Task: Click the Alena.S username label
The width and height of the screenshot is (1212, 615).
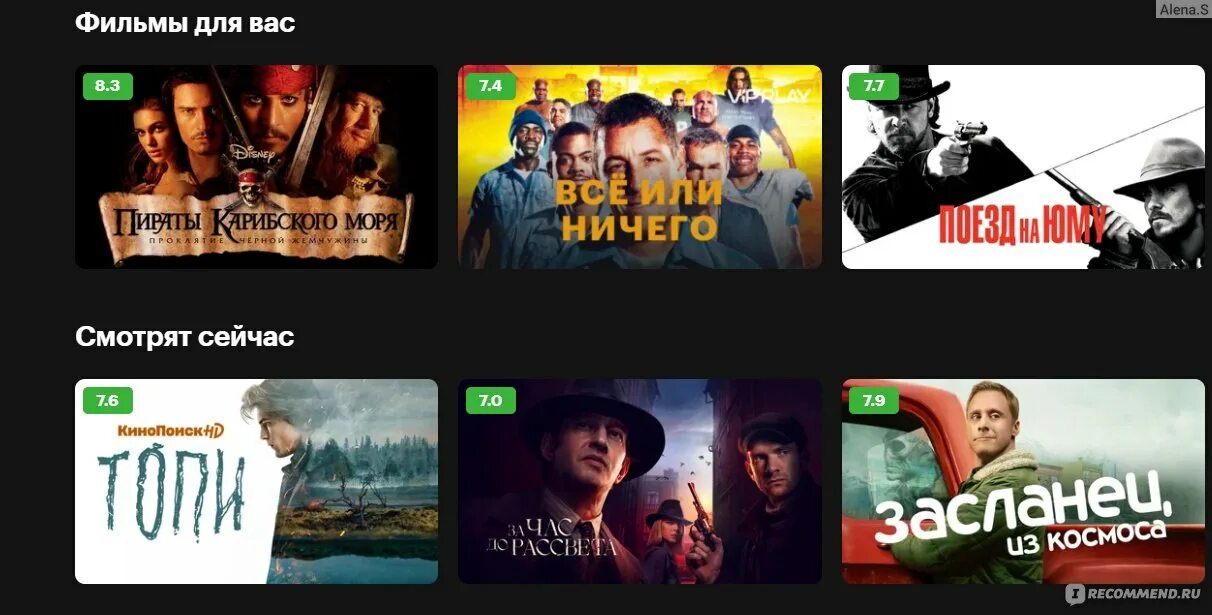Action: (x=1184, y=9)
